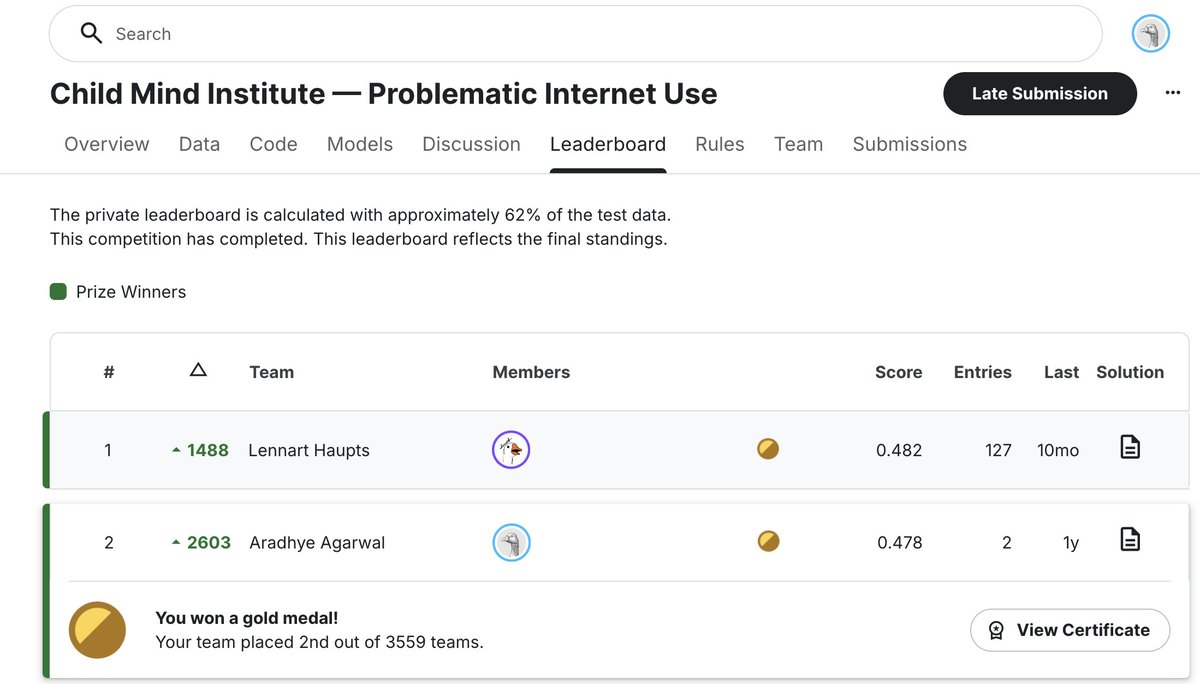The height and width of the screenshot is (684, 1200).
Task: Click the View Certificate button
Action: (1070, 630)
